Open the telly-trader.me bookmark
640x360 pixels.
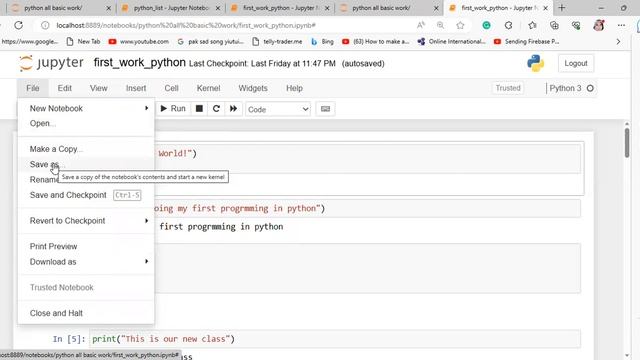coord(278,41)
